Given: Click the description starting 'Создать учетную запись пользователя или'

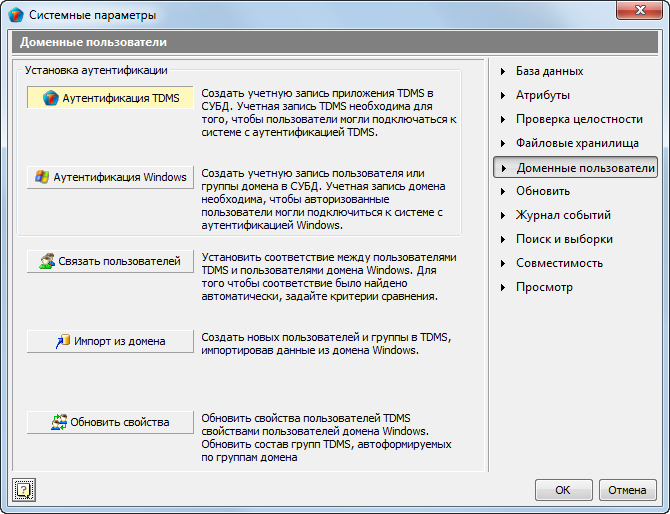Looking at the screenshot, I should 323,199.
